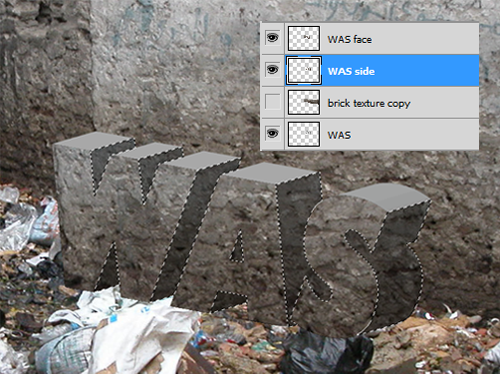Select the WAS side layer thumbnail

pyautogui.click(x=304, y=70)
